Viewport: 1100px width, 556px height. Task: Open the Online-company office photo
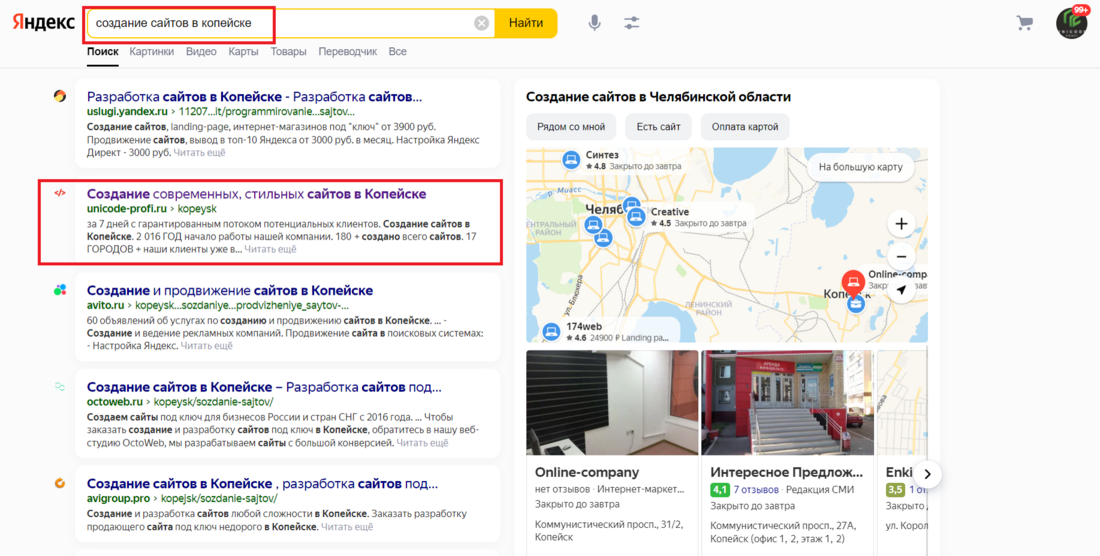[612, 403]
